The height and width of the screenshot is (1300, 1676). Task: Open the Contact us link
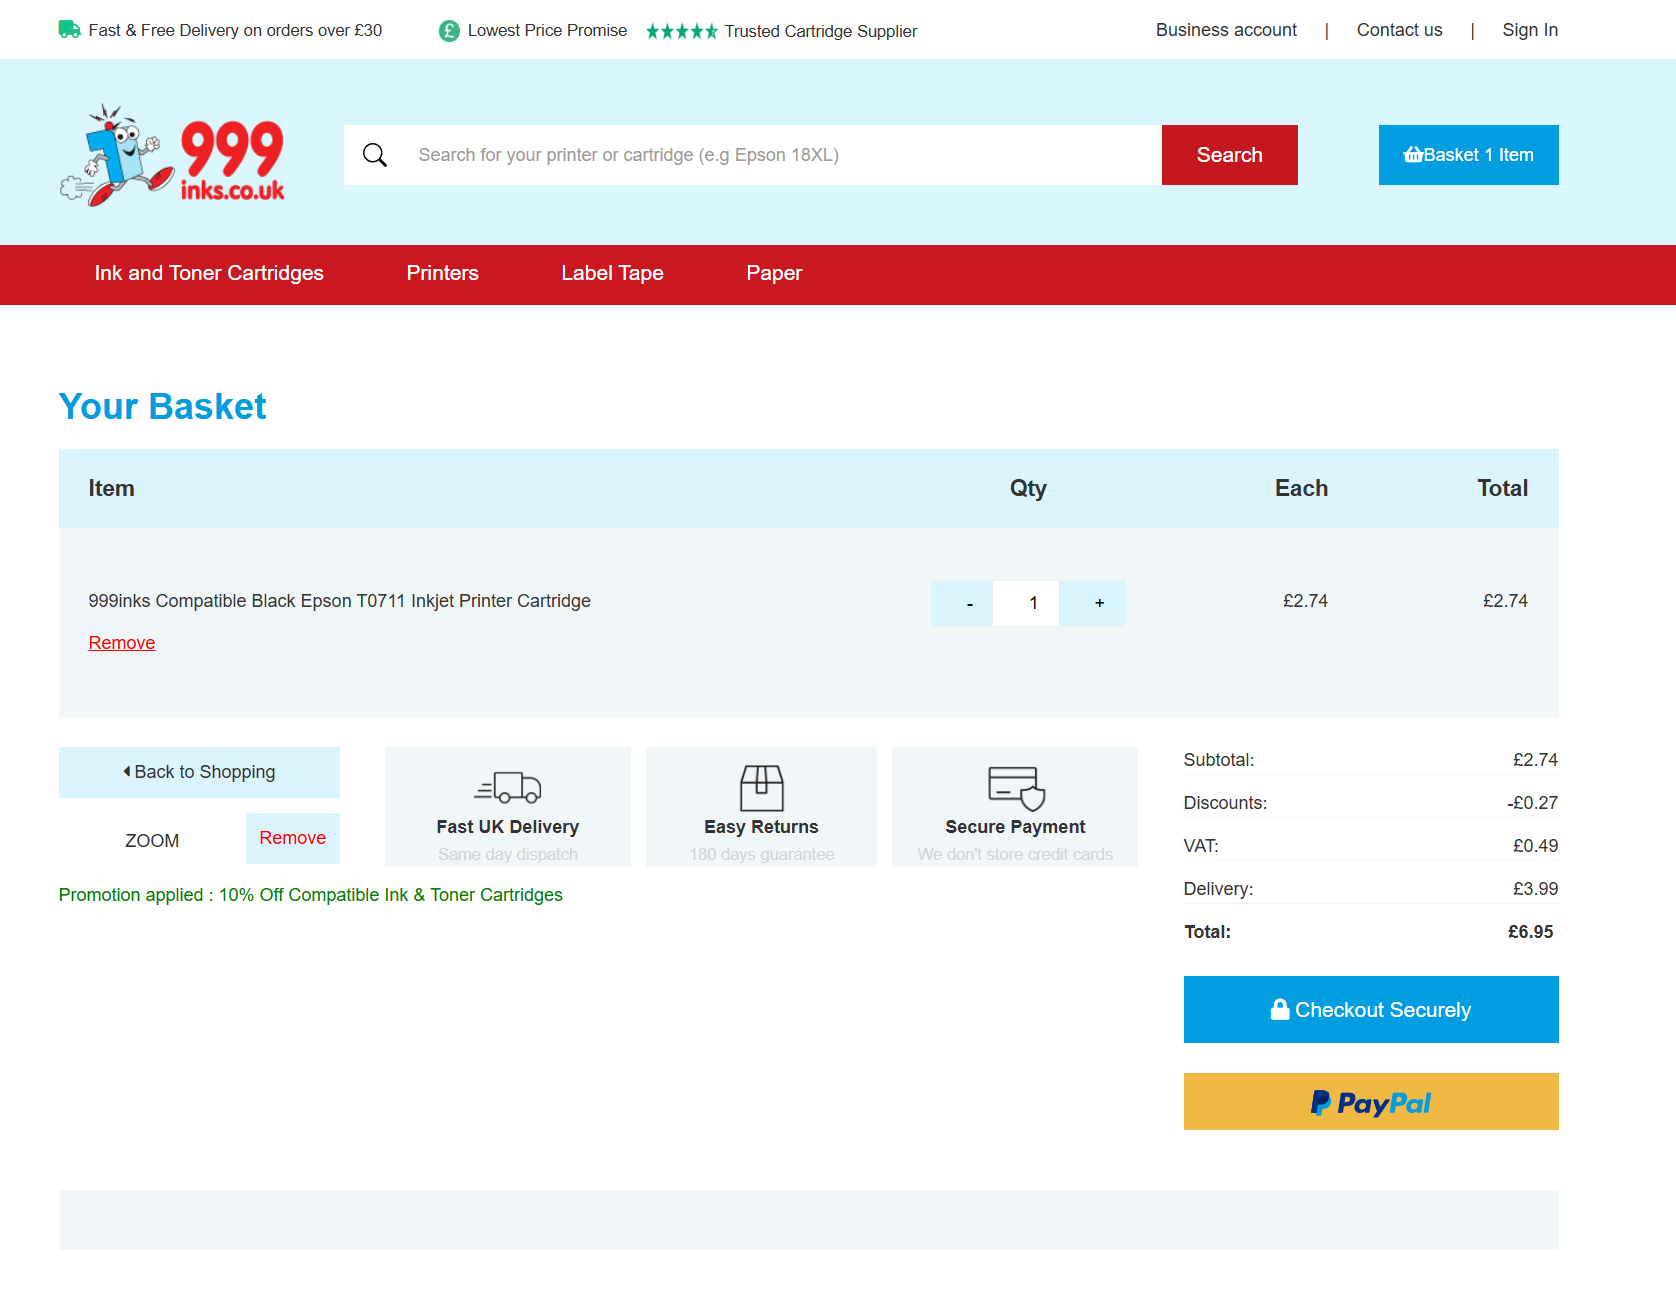(x=1399, y=30)
